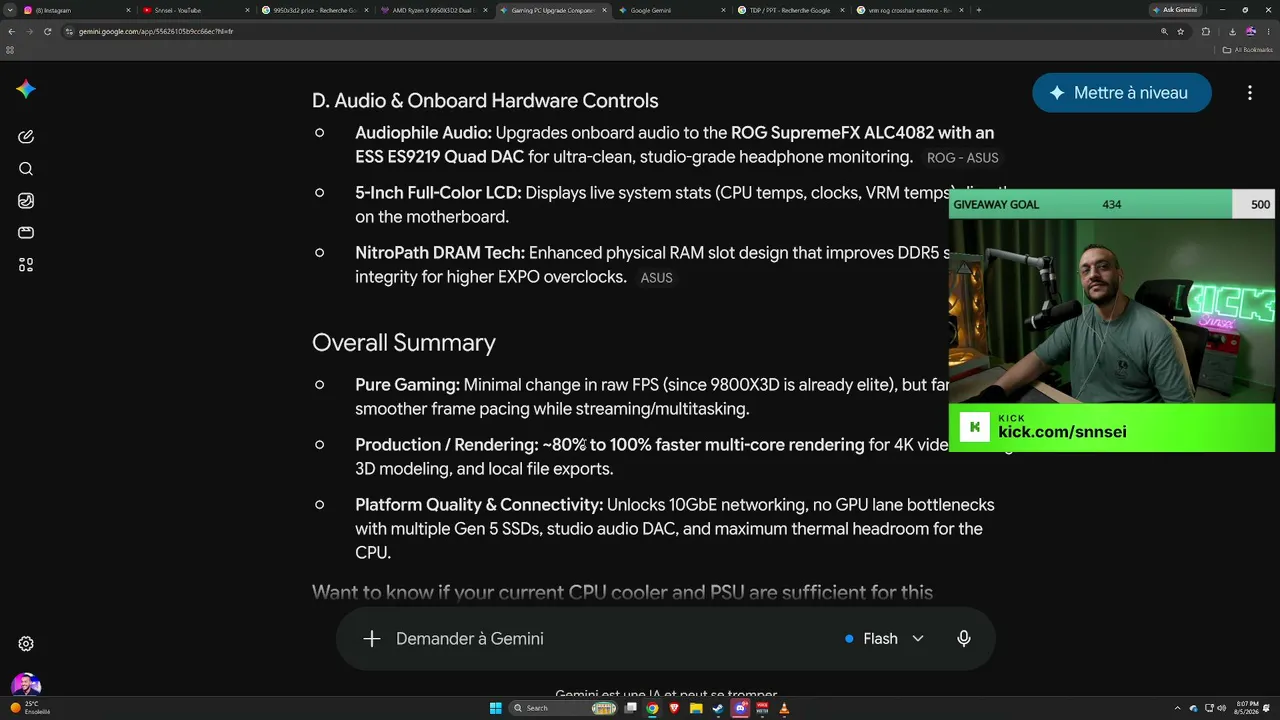Click the 'NitroPath DRAM Tech:' bold label
1280x720 pixels.
point(440,253)
